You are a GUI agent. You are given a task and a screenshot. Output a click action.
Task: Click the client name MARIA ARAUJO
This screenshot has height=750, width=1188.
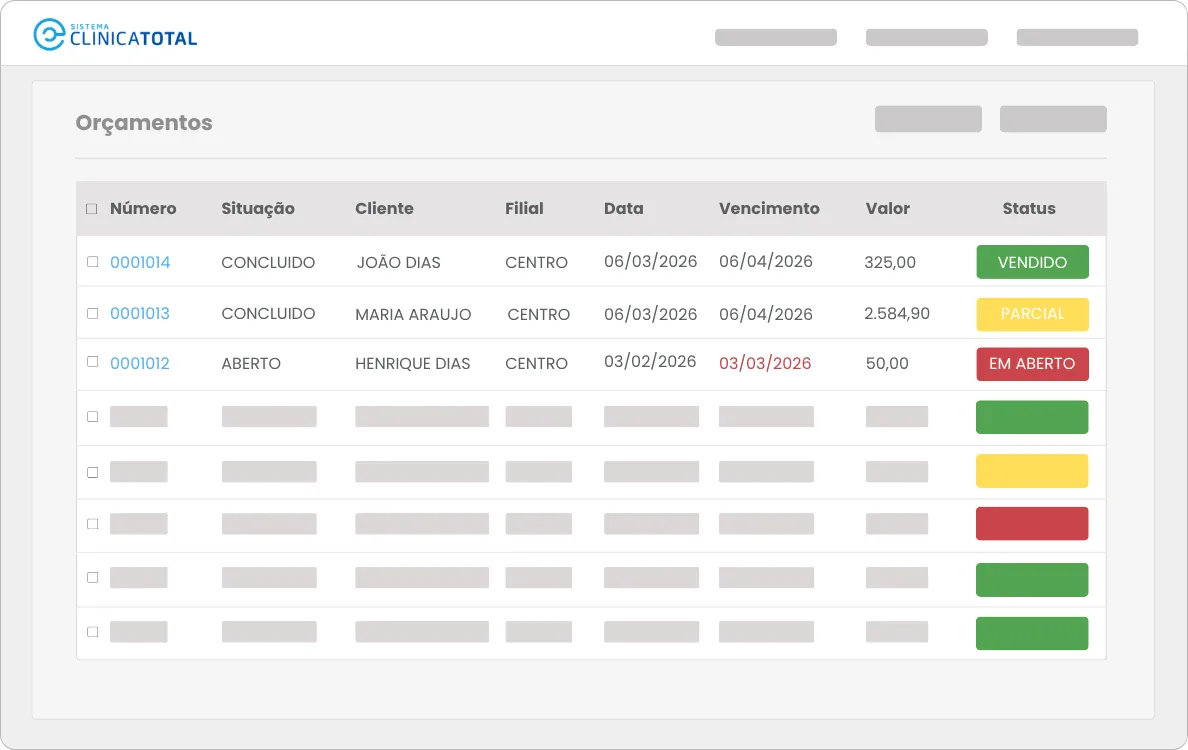tap(413, 314)
